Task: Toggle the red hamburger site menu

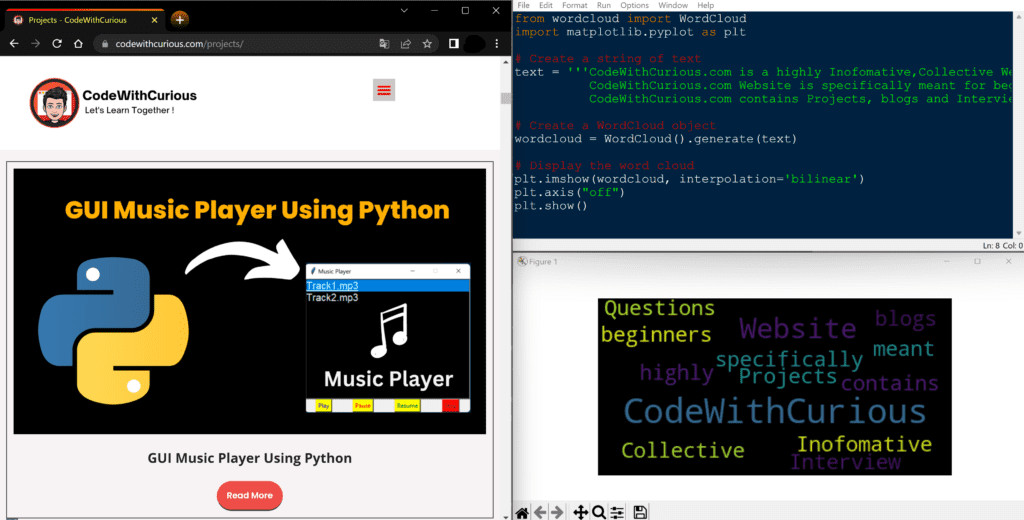Action: [x=384, y=90]
